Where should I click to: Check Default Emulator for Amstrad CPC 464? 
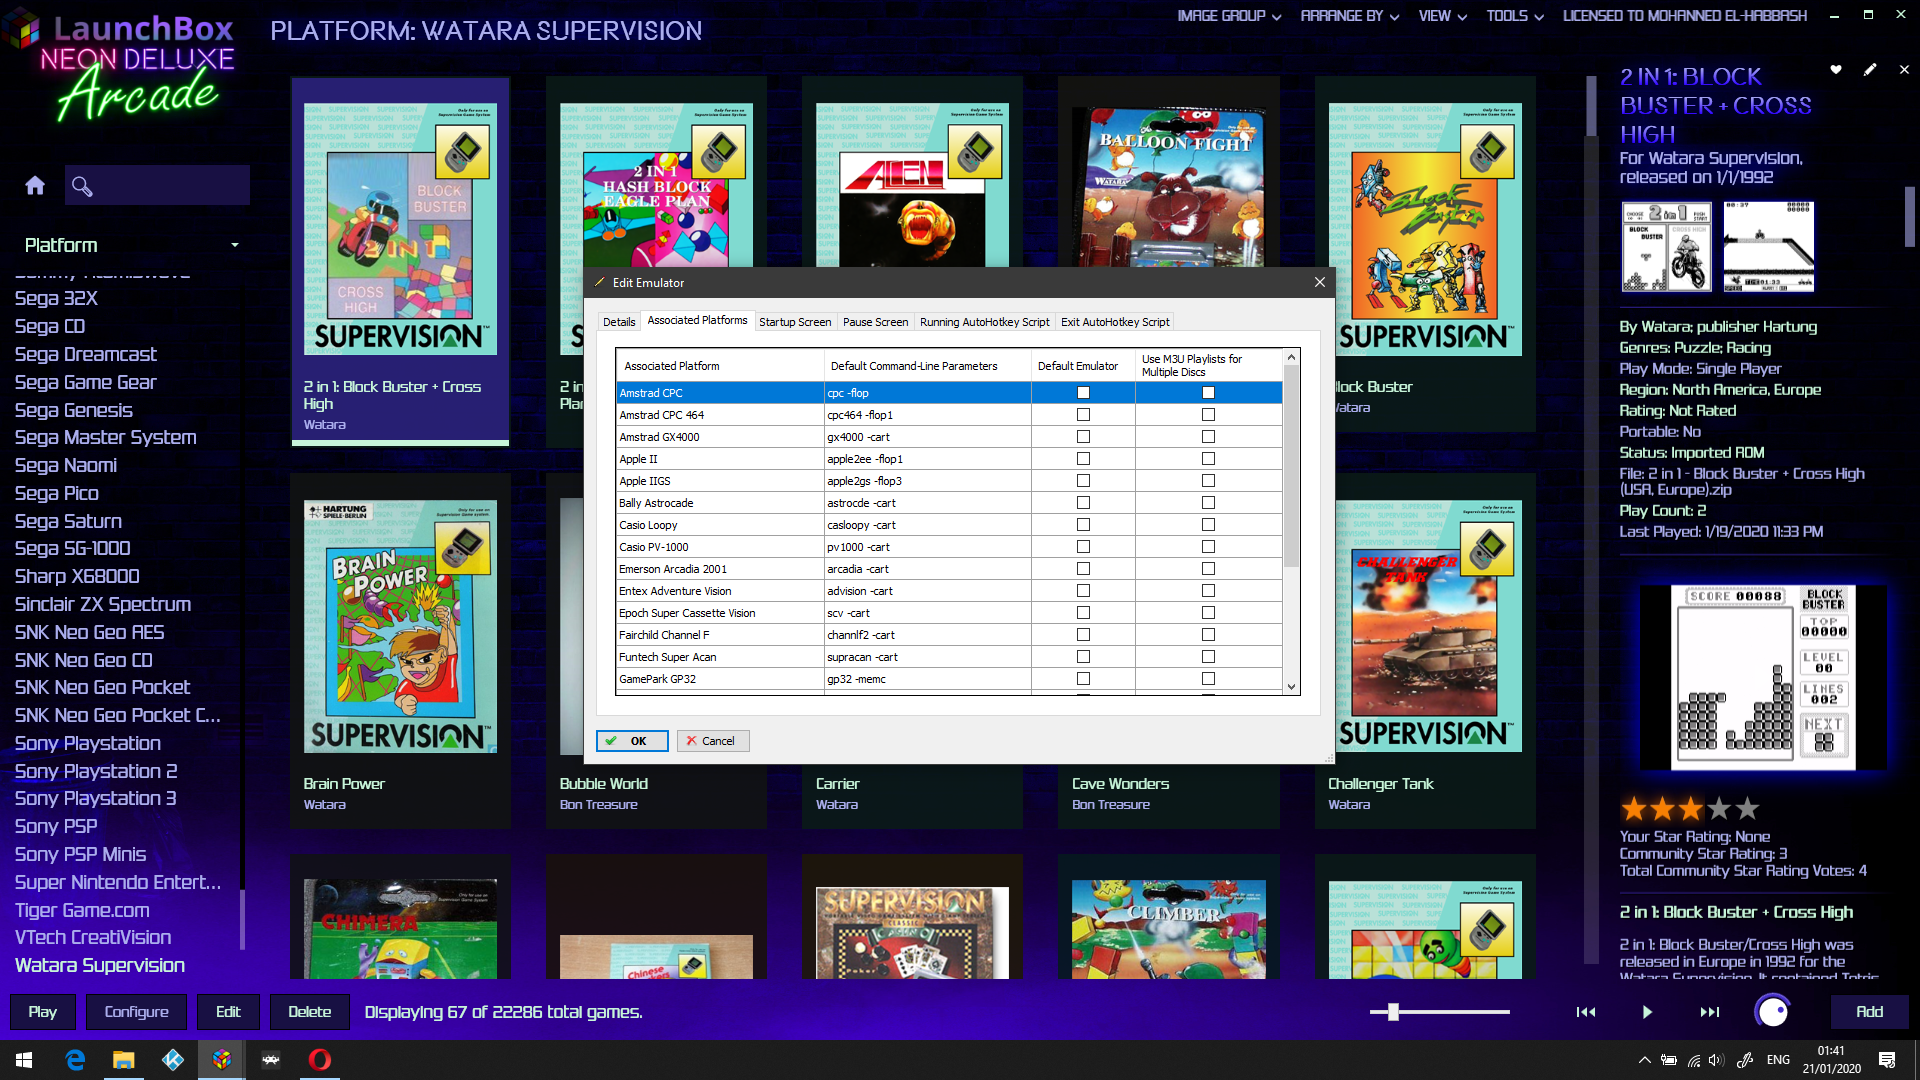1083,415
